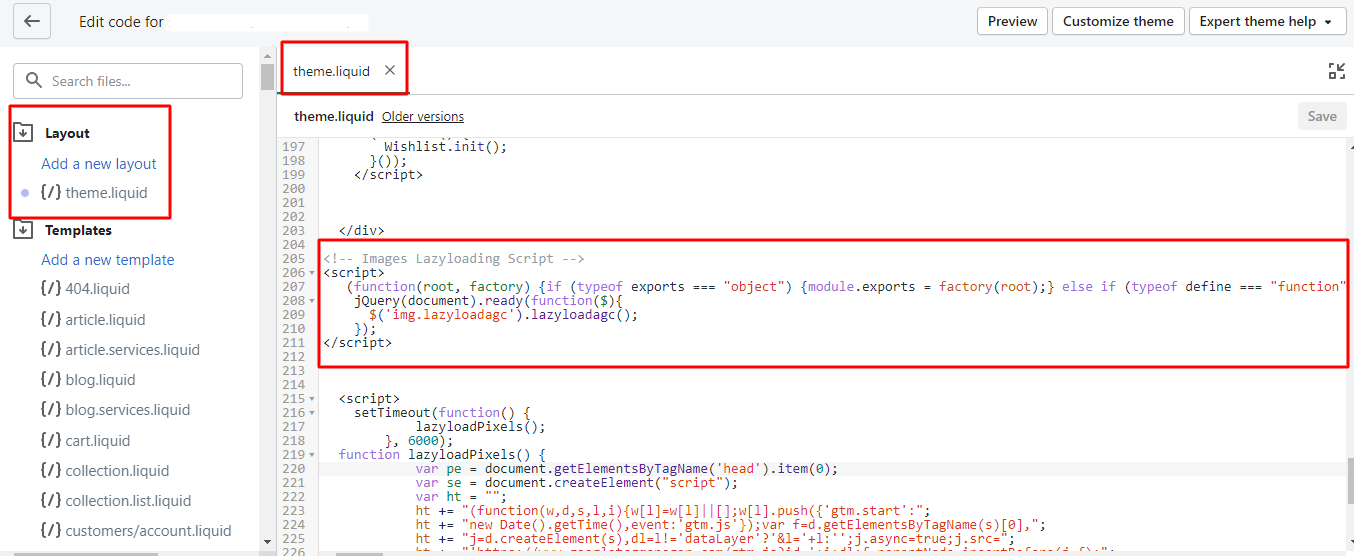Image resolution: width=1354 pixels, height=556 pixels.
Task: Click the Customize theme button
Action: pos(1118,21)
